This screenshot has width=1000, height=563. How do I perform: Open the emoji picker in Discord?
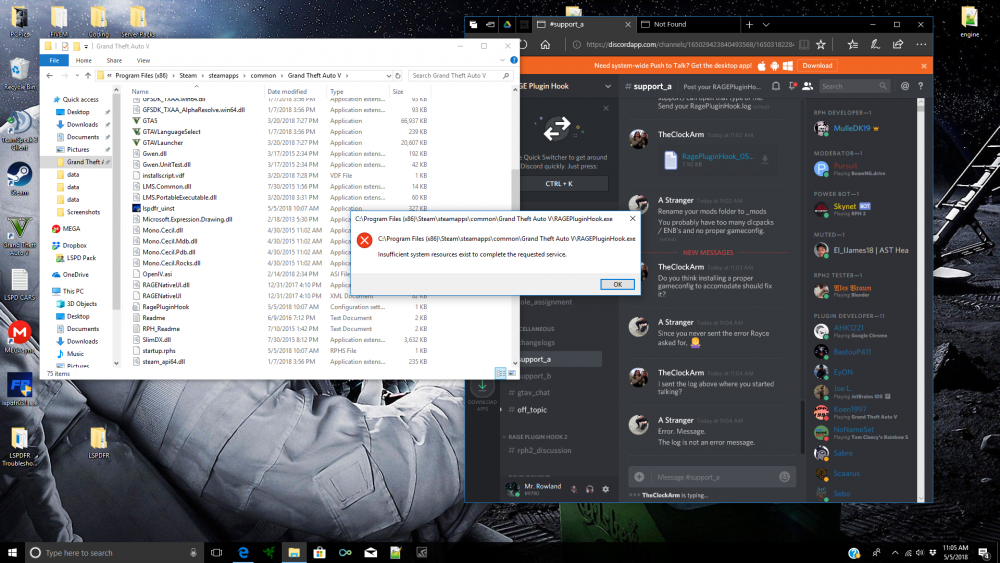(784, 477)
